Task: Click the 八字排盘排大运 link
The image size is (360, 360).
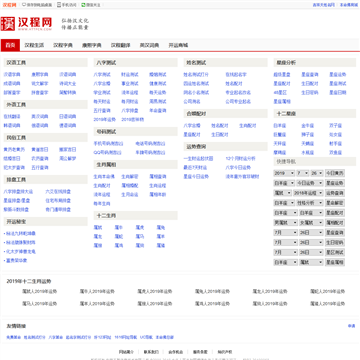Action: pyautogui.click(x=18, y=192)
